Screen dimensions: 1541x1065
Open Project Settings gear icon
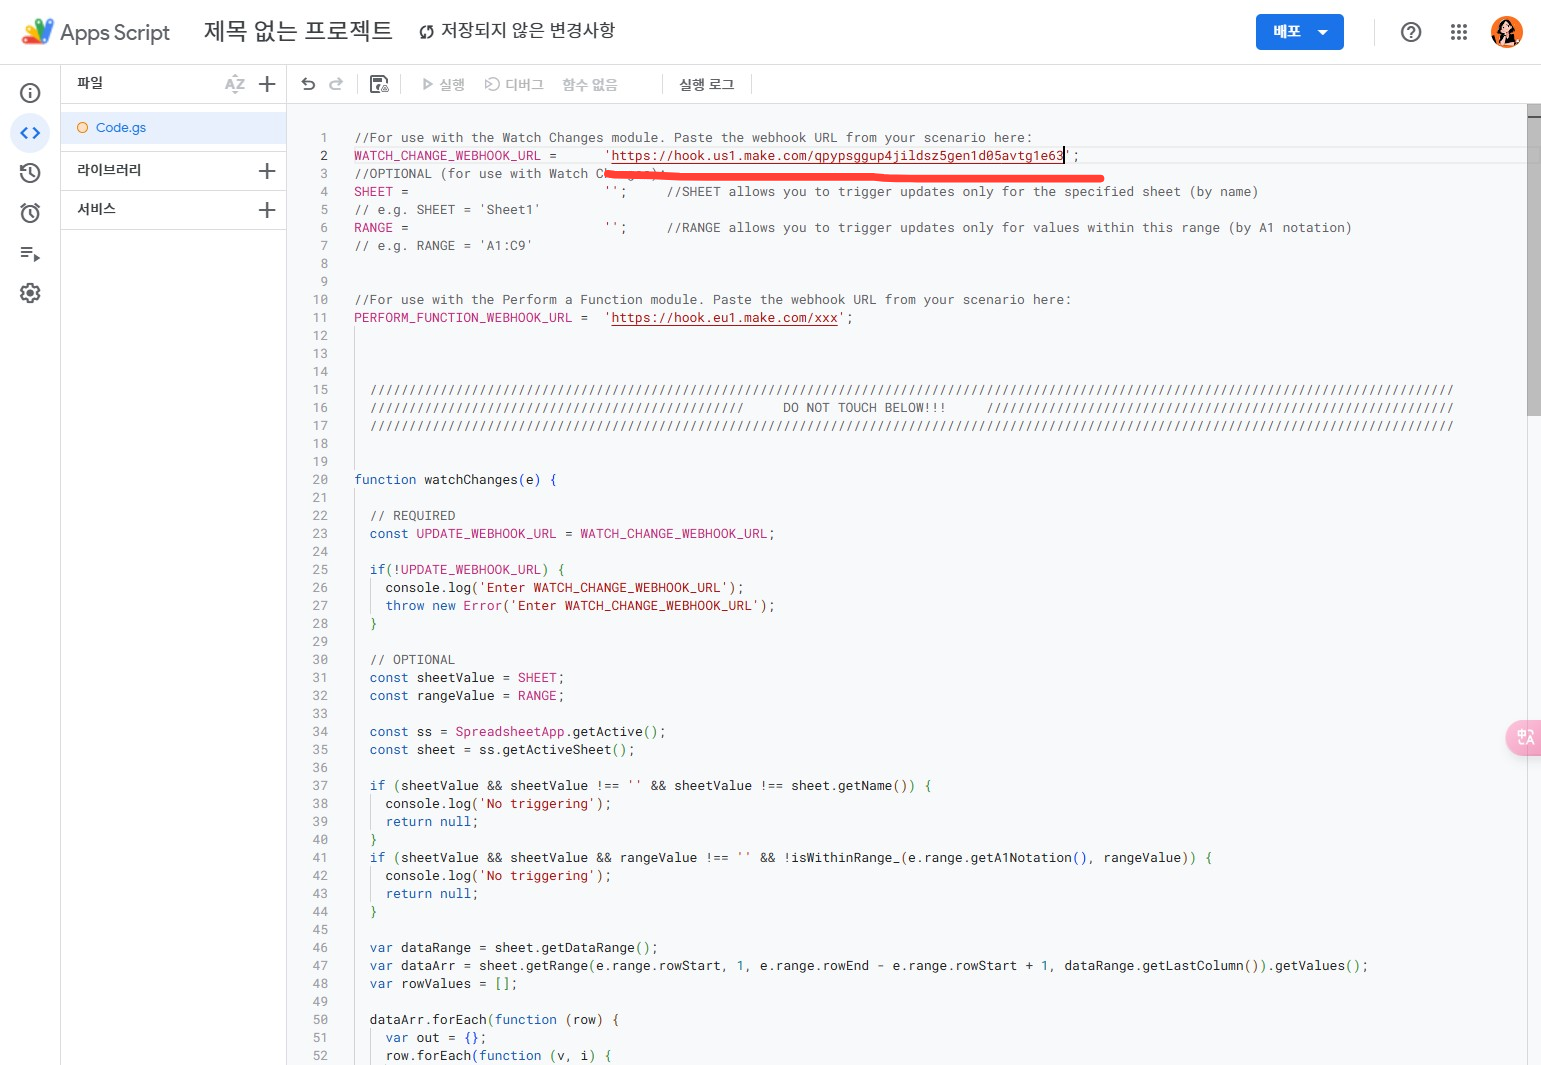(x=30, y=293)
